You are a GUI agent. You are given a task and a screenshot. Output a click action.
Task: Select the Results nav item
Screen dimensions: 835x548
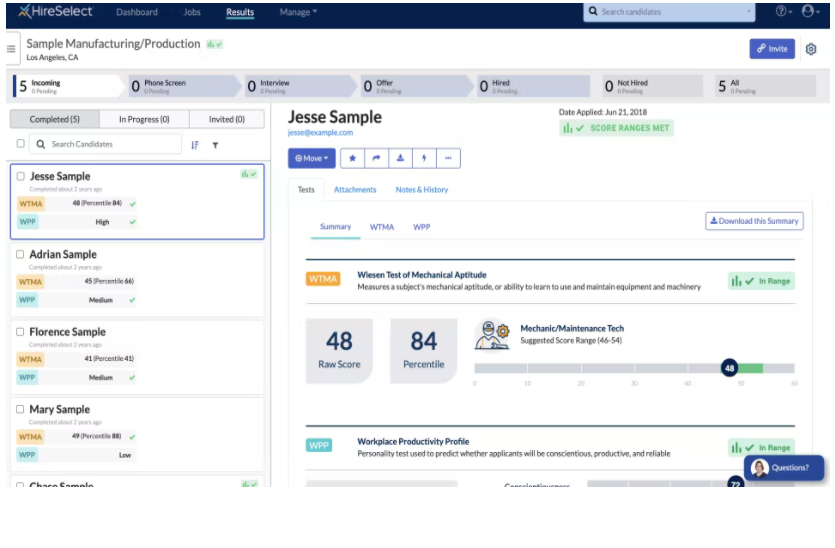point(240,12)
